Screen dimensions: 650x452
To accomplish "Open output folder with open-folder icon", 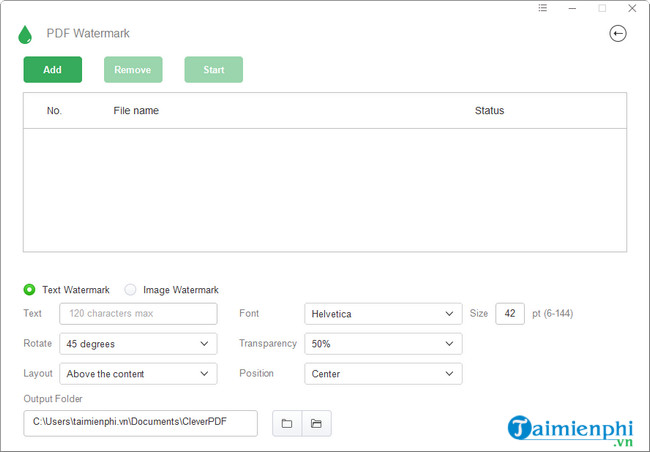I will [x=316, y=423].
